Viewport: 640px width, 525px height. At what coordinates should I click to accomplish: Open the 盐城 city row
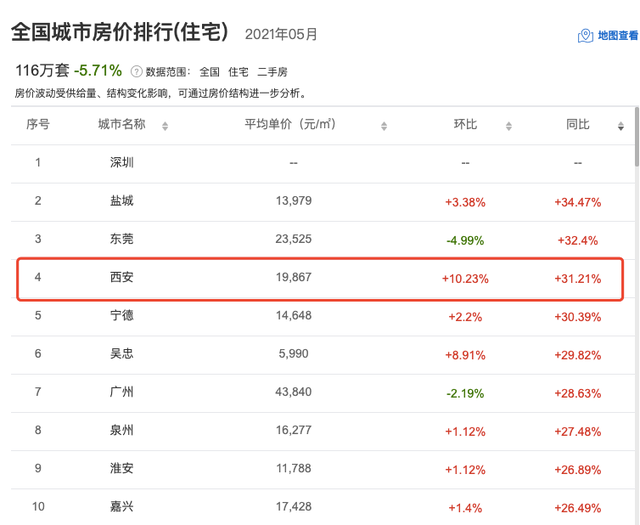point(322,201)
